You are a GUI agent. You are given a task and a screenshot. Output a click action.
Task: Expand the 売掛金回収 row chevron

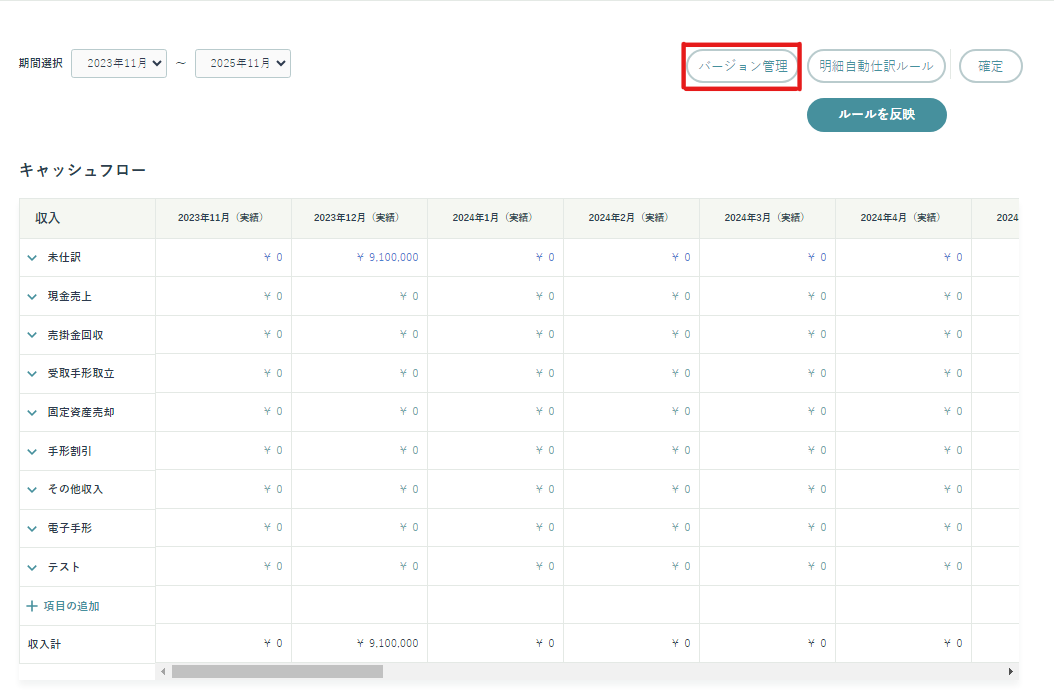pyautogui.click(x=32, y=335)
